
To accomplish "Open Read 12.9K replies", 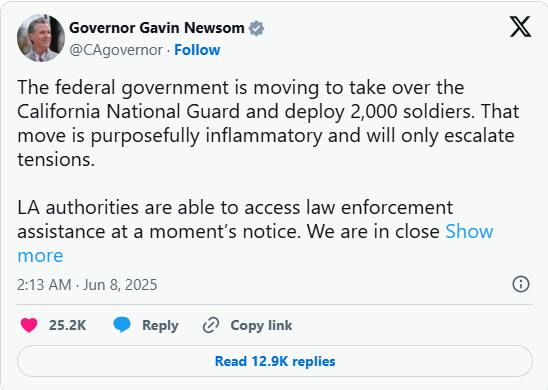I will tap(275, 361).
